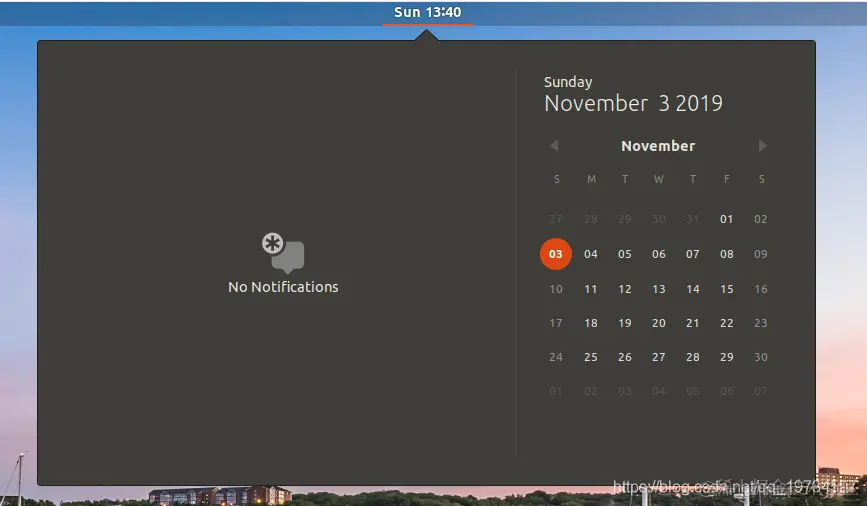The height and width of the screenshot is (506, 867).
Task: Select day 12 in the calendar
Action: [625, 289]
